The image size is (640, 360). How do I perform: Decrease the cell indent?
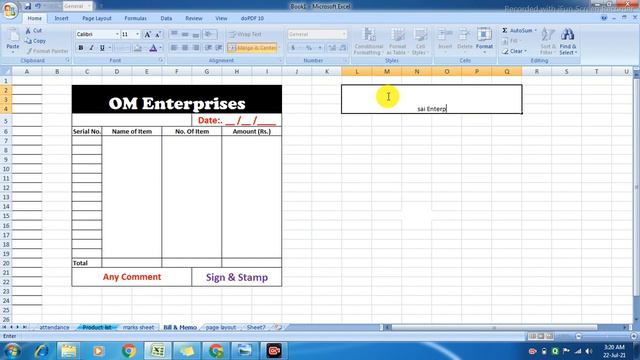(209, 48)
